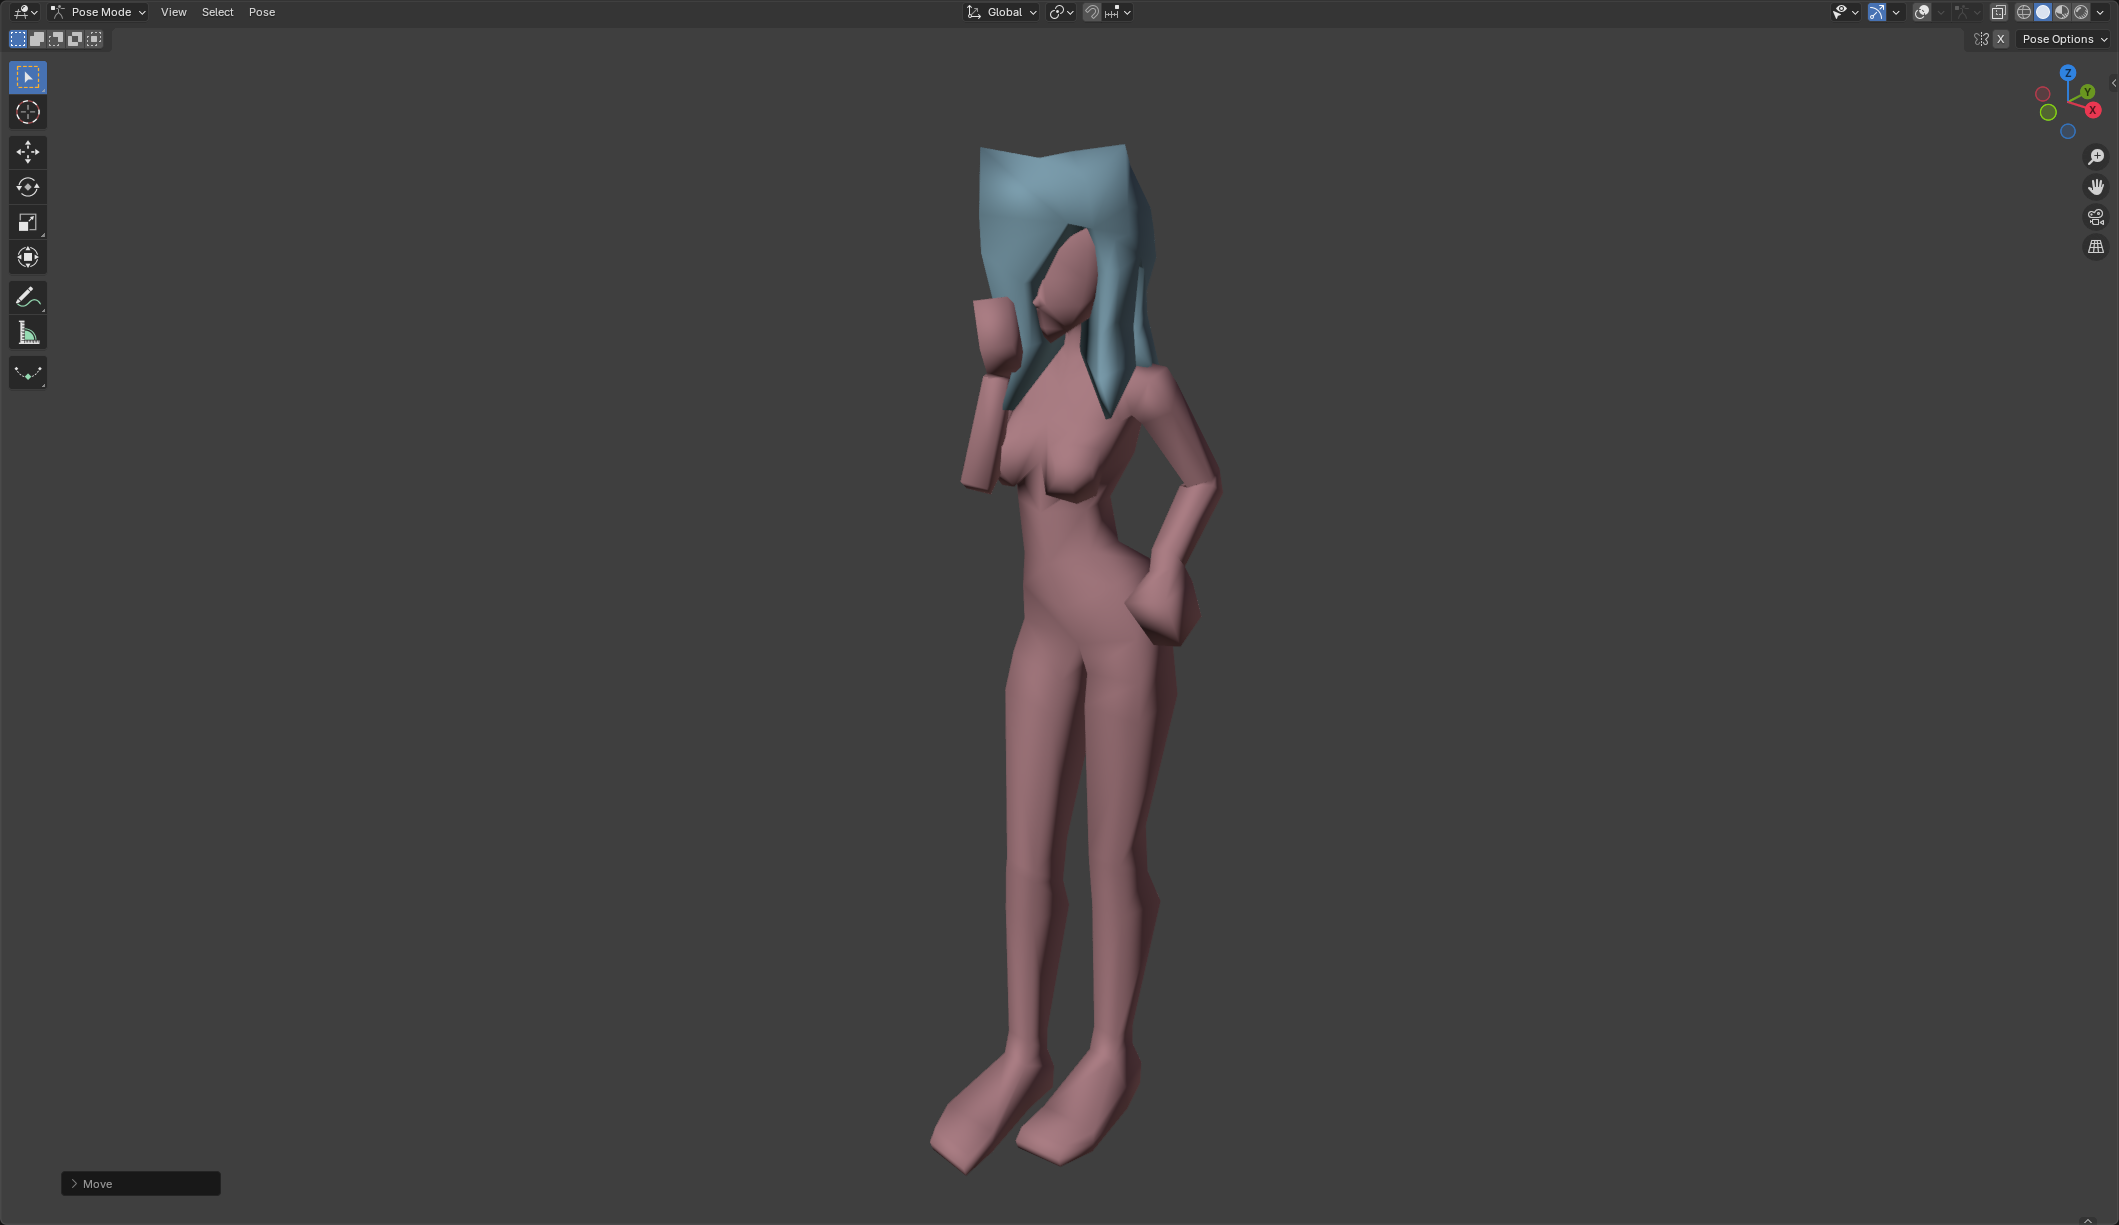This screenshot has height=1225, width=2119.
Task: Open viewport shading options dropdown
Action: (2100, 12)
